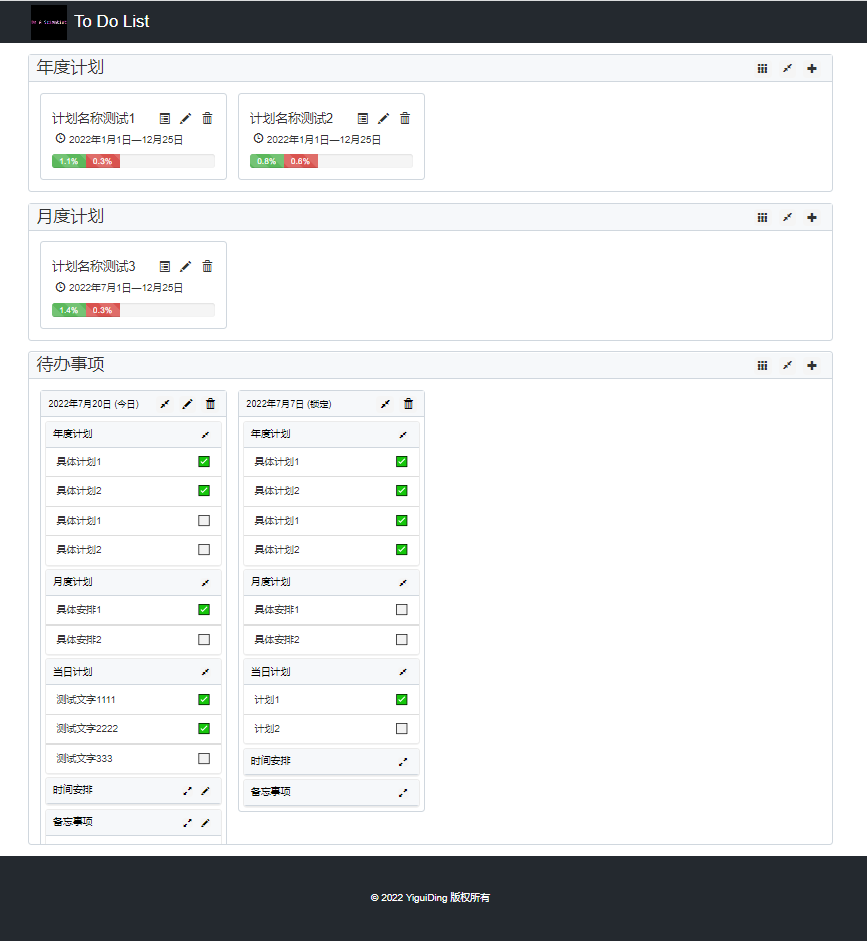Collapse the 年度计划 panel using header shrink icon
Viewport: 867px width, 941px height.
point(787,69)
